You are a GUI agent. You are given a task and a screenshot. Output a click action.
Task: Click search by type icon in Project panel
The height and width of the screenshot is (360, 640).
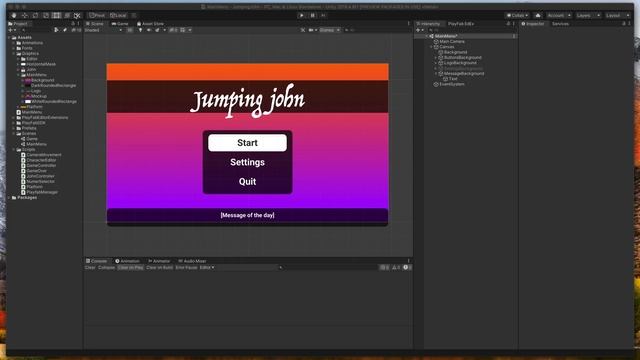pyautogui.click(x=56, y=30)
